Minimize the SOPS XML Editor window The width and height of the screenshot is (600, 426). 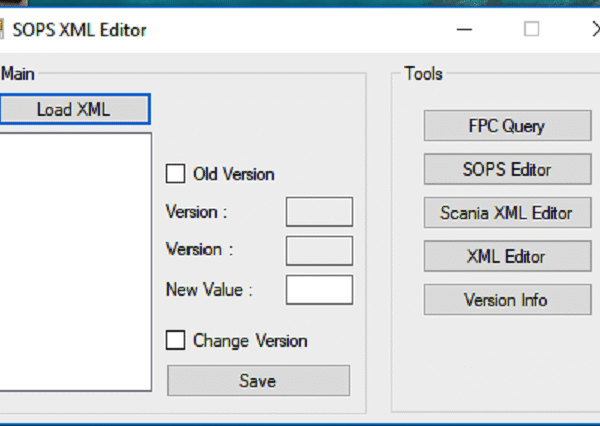tap(464, 29)
